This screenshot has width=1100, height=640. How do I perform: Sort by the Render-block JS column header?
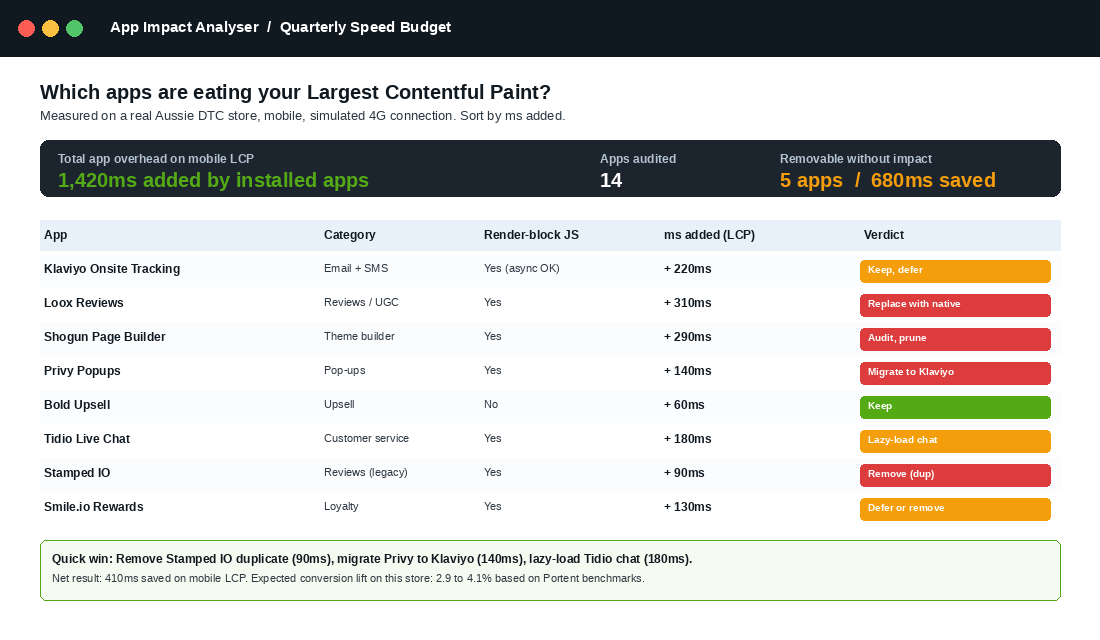click(531, 235)
